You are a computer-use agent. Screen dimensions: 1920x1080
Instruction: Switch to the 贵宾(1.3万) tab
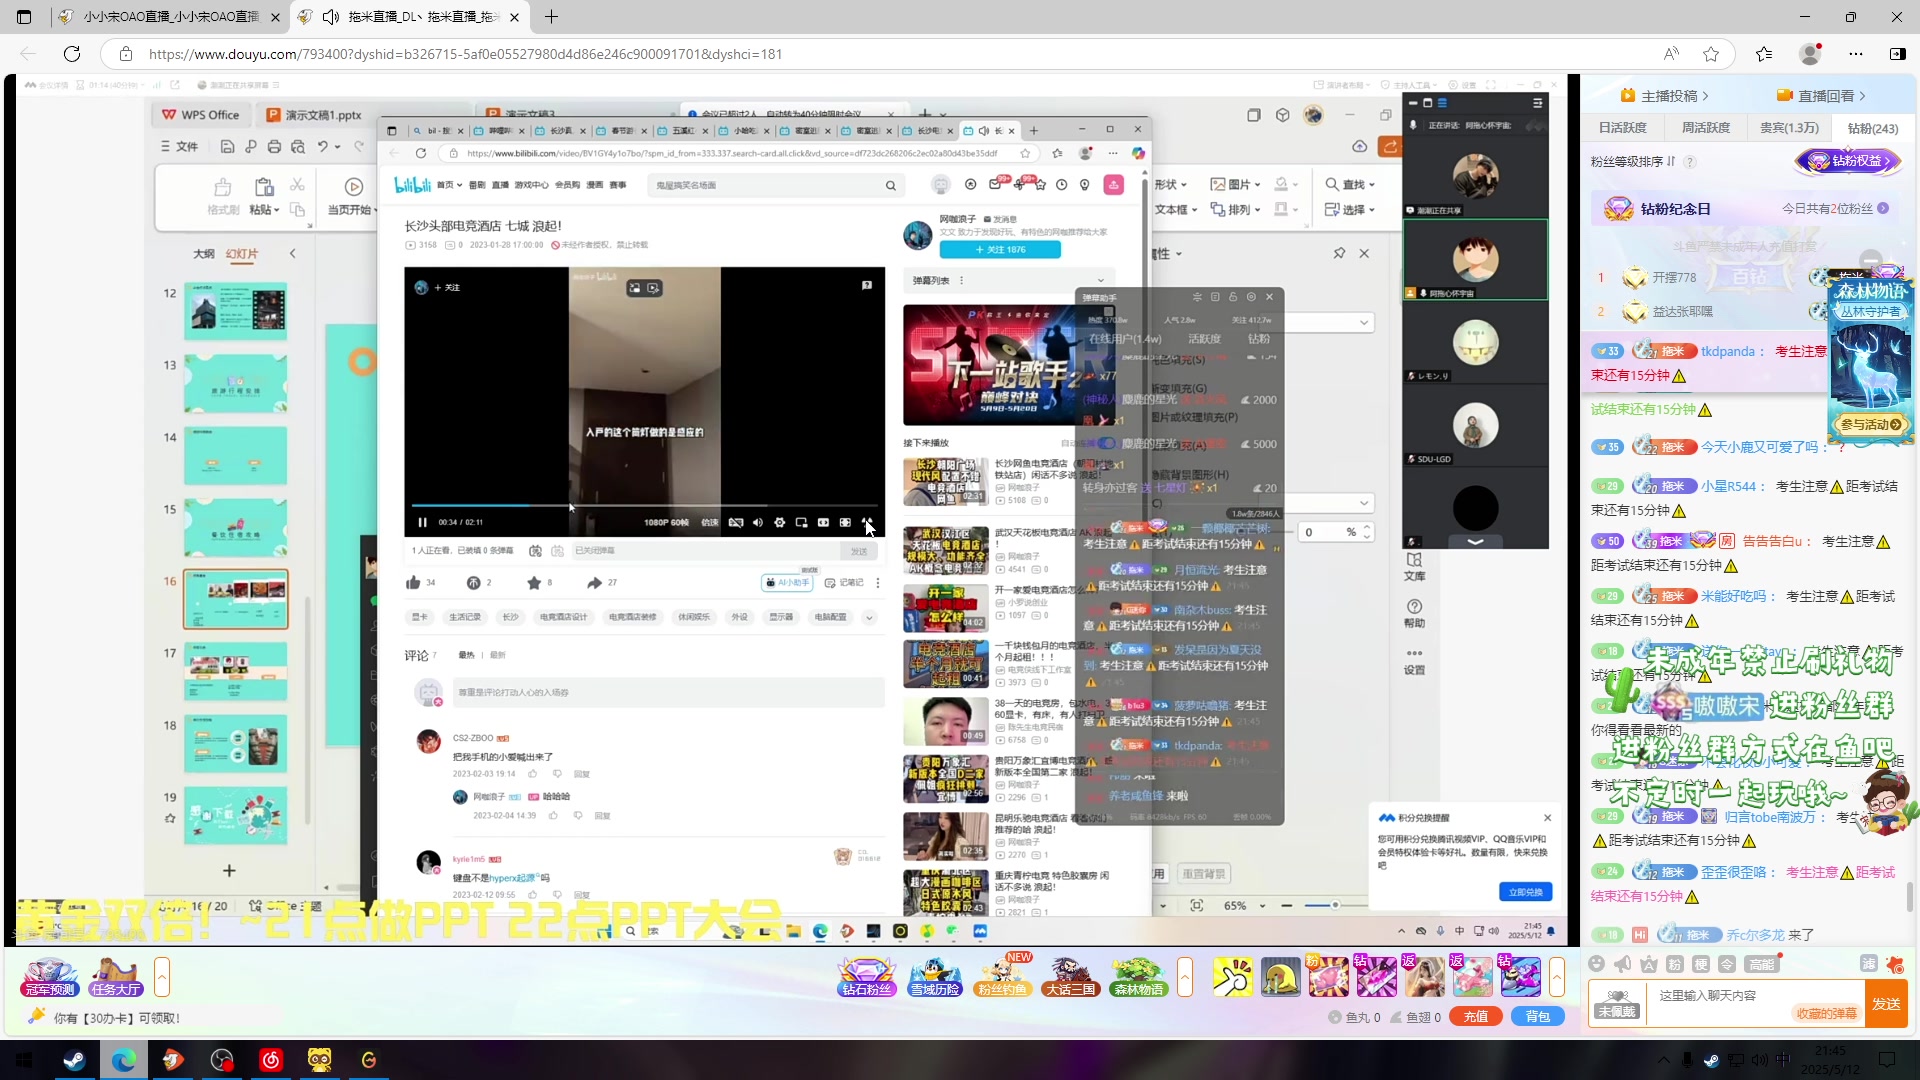1789,128
